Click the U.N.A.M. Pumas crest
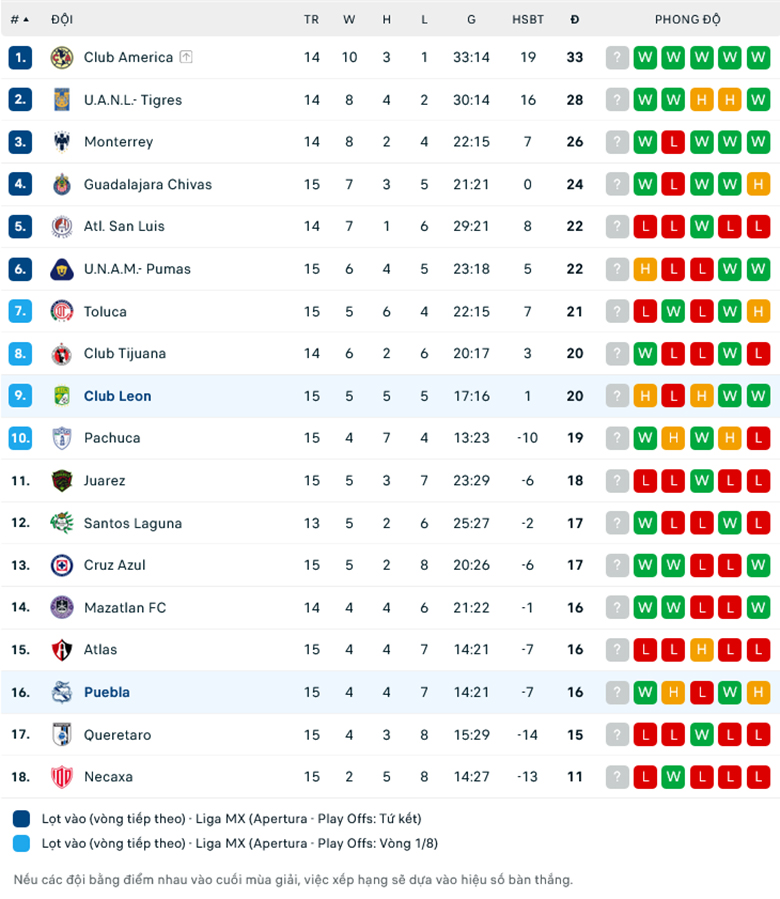This screenshot has height=899, width=780. (x=61, y=269)
